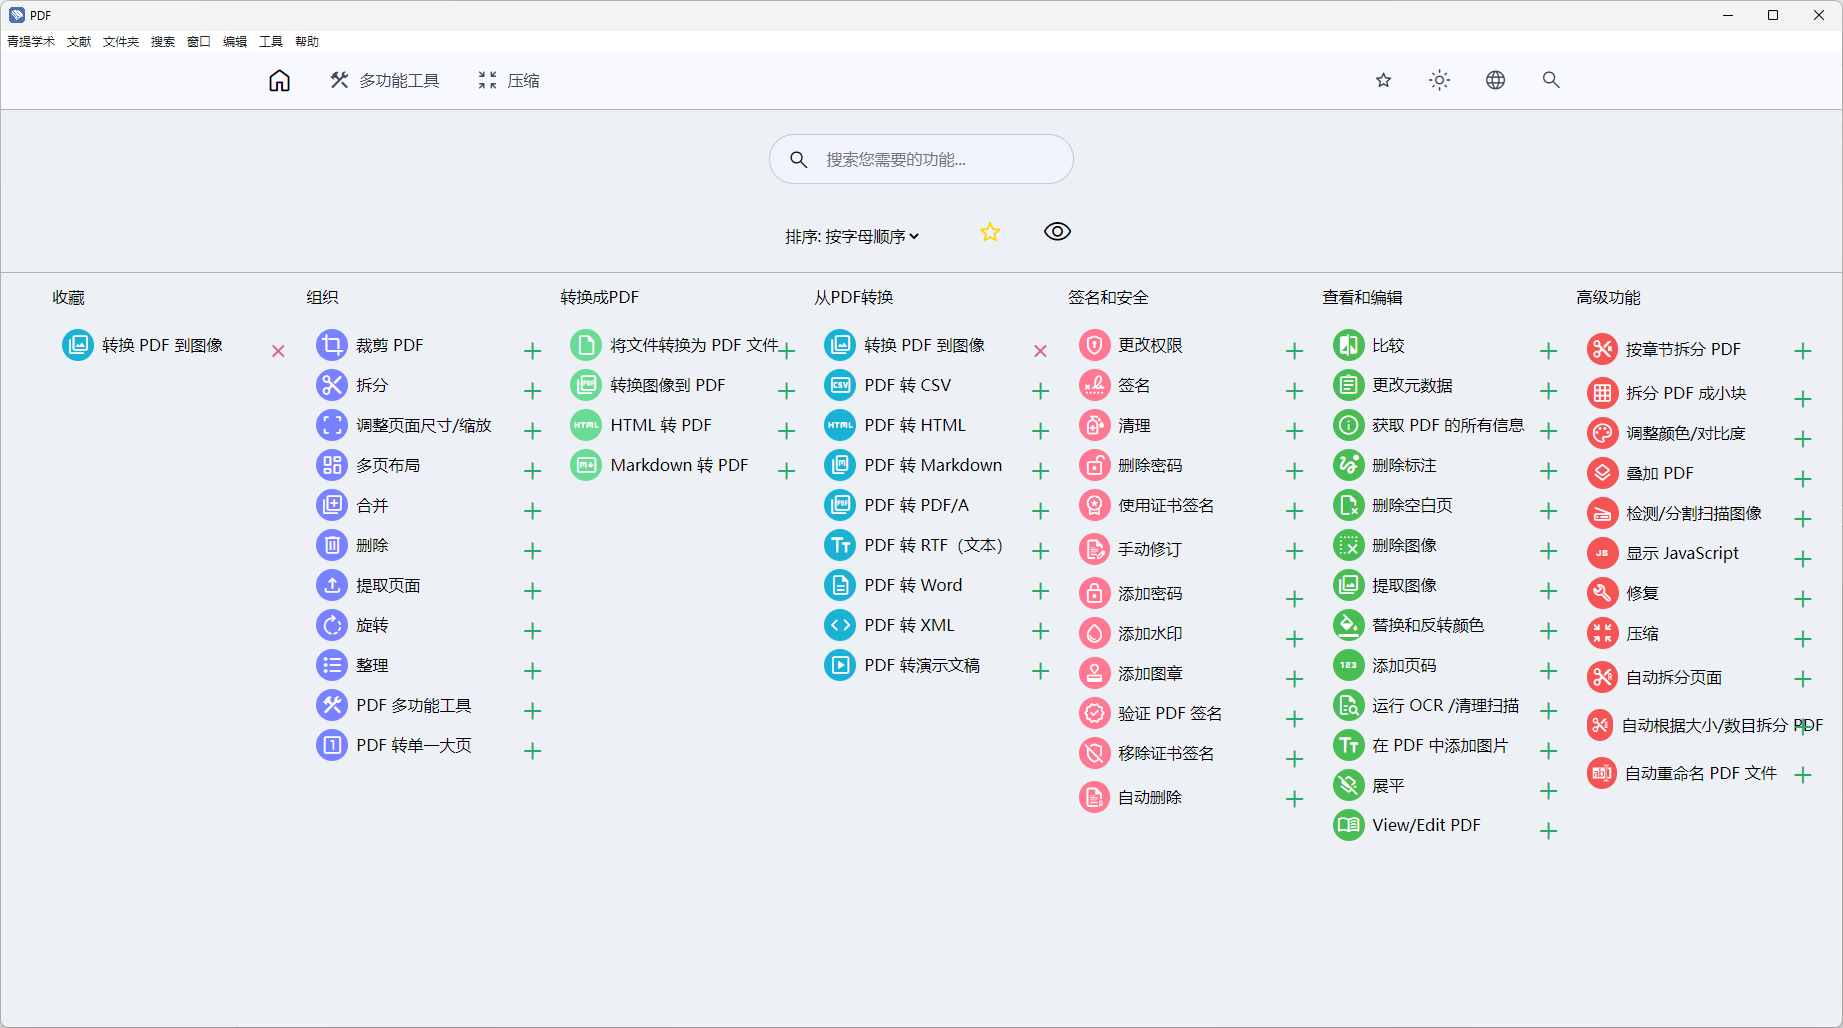Image resolution: width=1843 pixels, height=1028 pixels.
Task: Click the favorites star icon in top bar
Action: click(x=1383, y=80)
